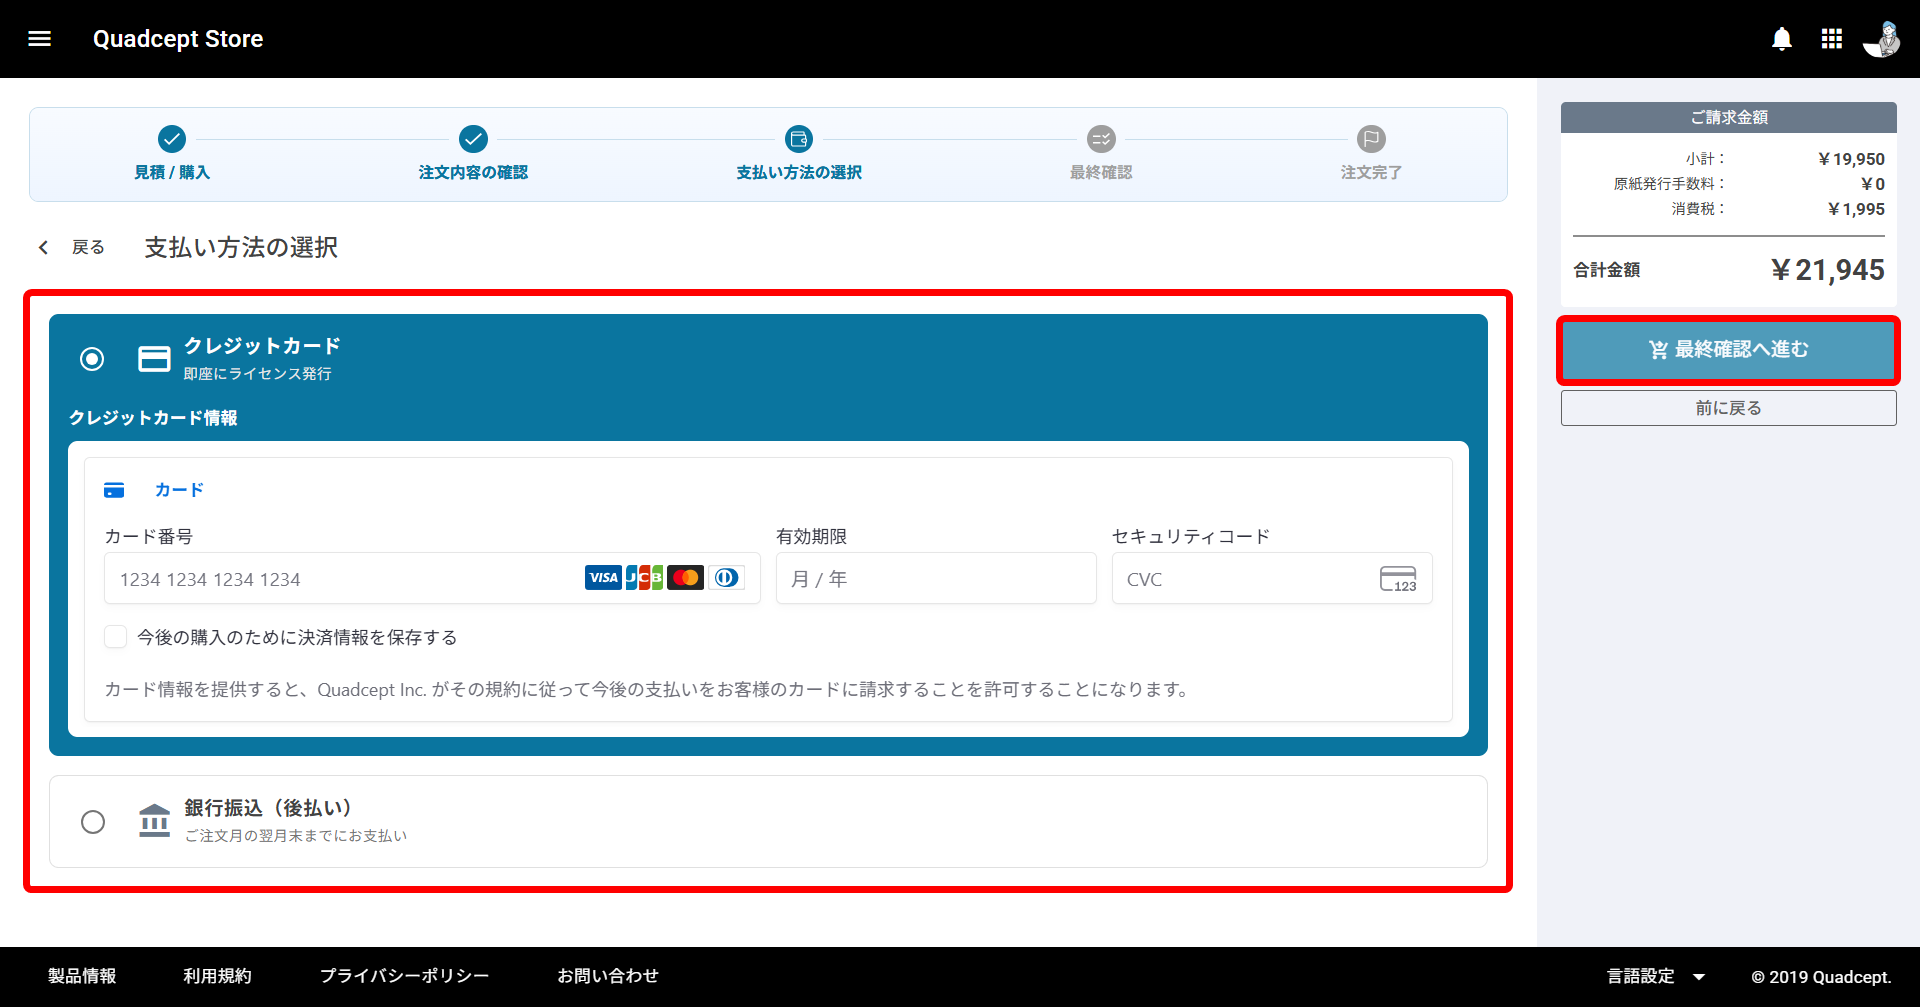Select the 注文完了 step label
Viewport: 1920px width, 1007px height.
(1371, 172)
